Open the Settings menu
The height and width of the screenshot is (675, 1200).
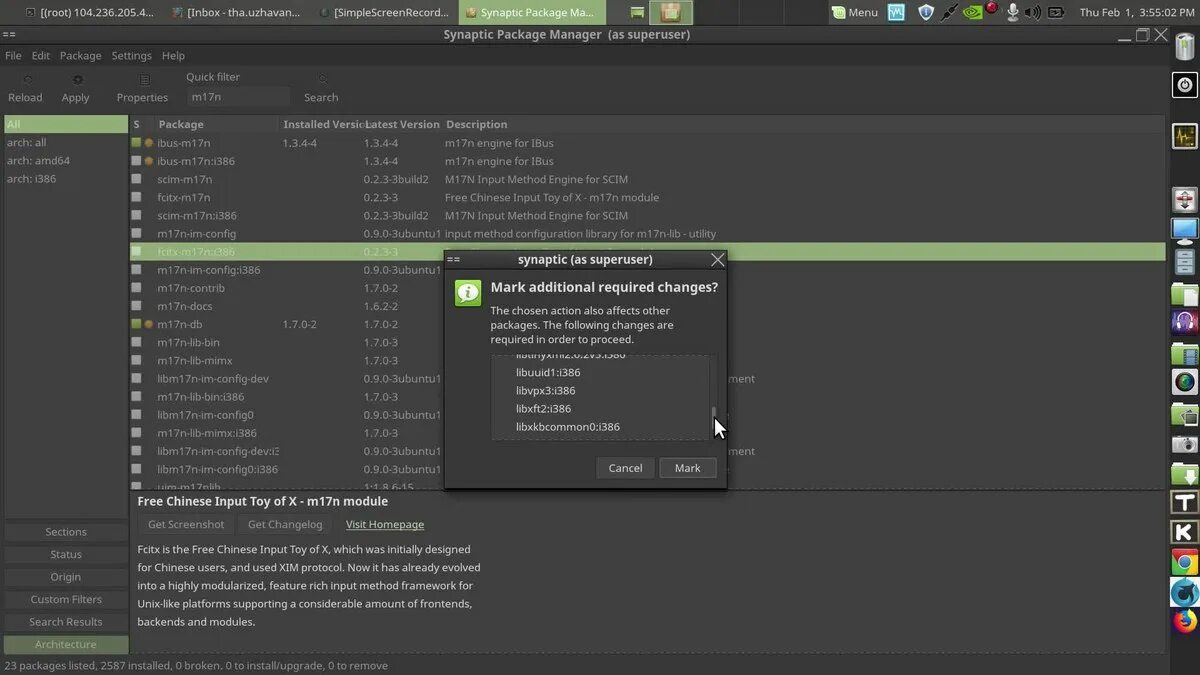point(132,56)
